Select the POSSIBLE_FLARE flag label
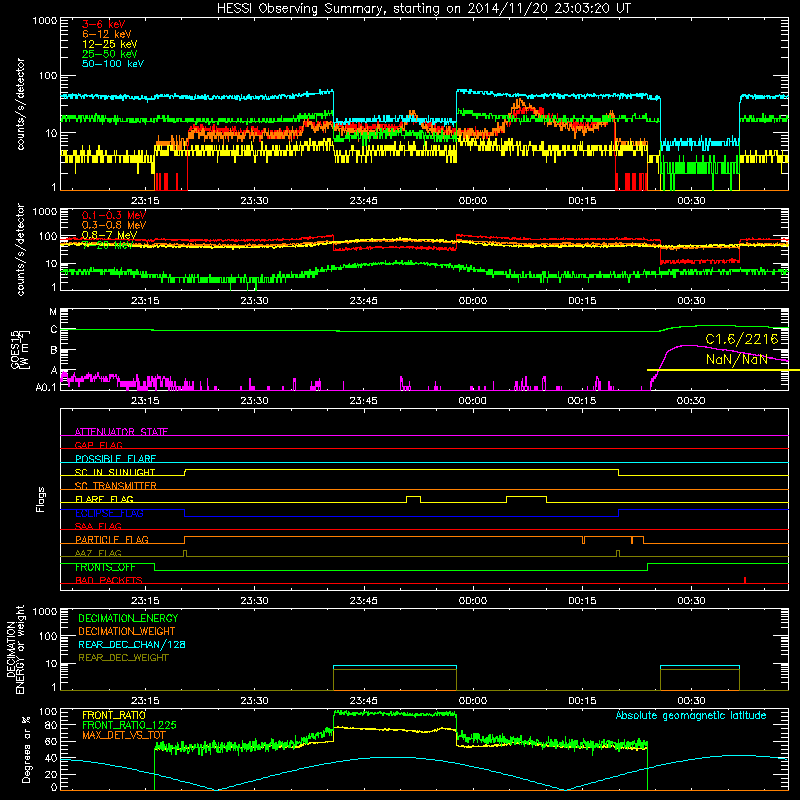The image size is (800, 800). point(115,459)
